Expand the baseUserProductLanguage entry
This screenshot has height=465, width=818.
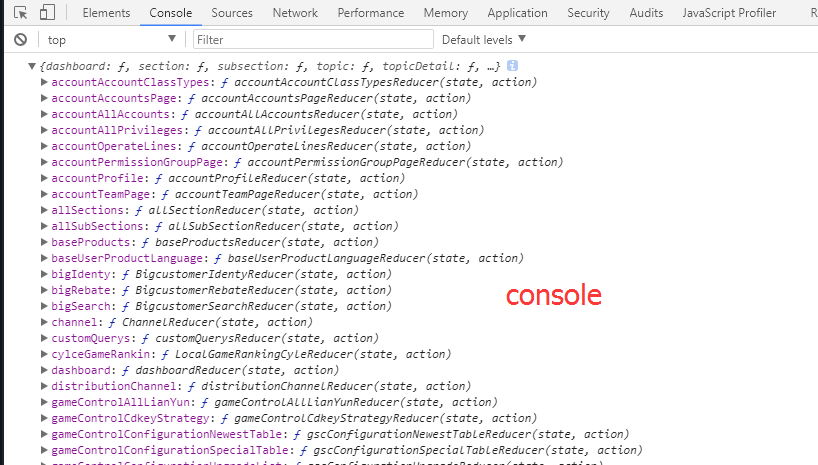(x=44, y=258)
